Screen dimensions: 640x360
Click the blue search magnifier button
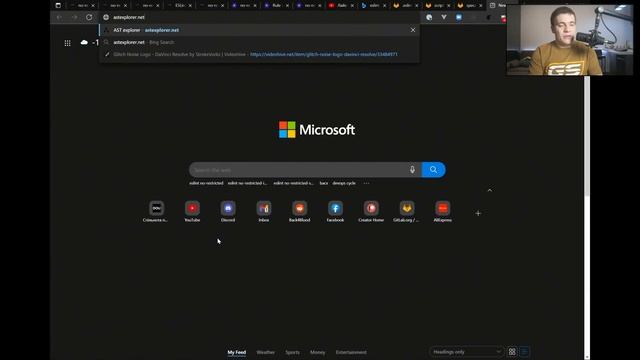click(x=433, y=170)
